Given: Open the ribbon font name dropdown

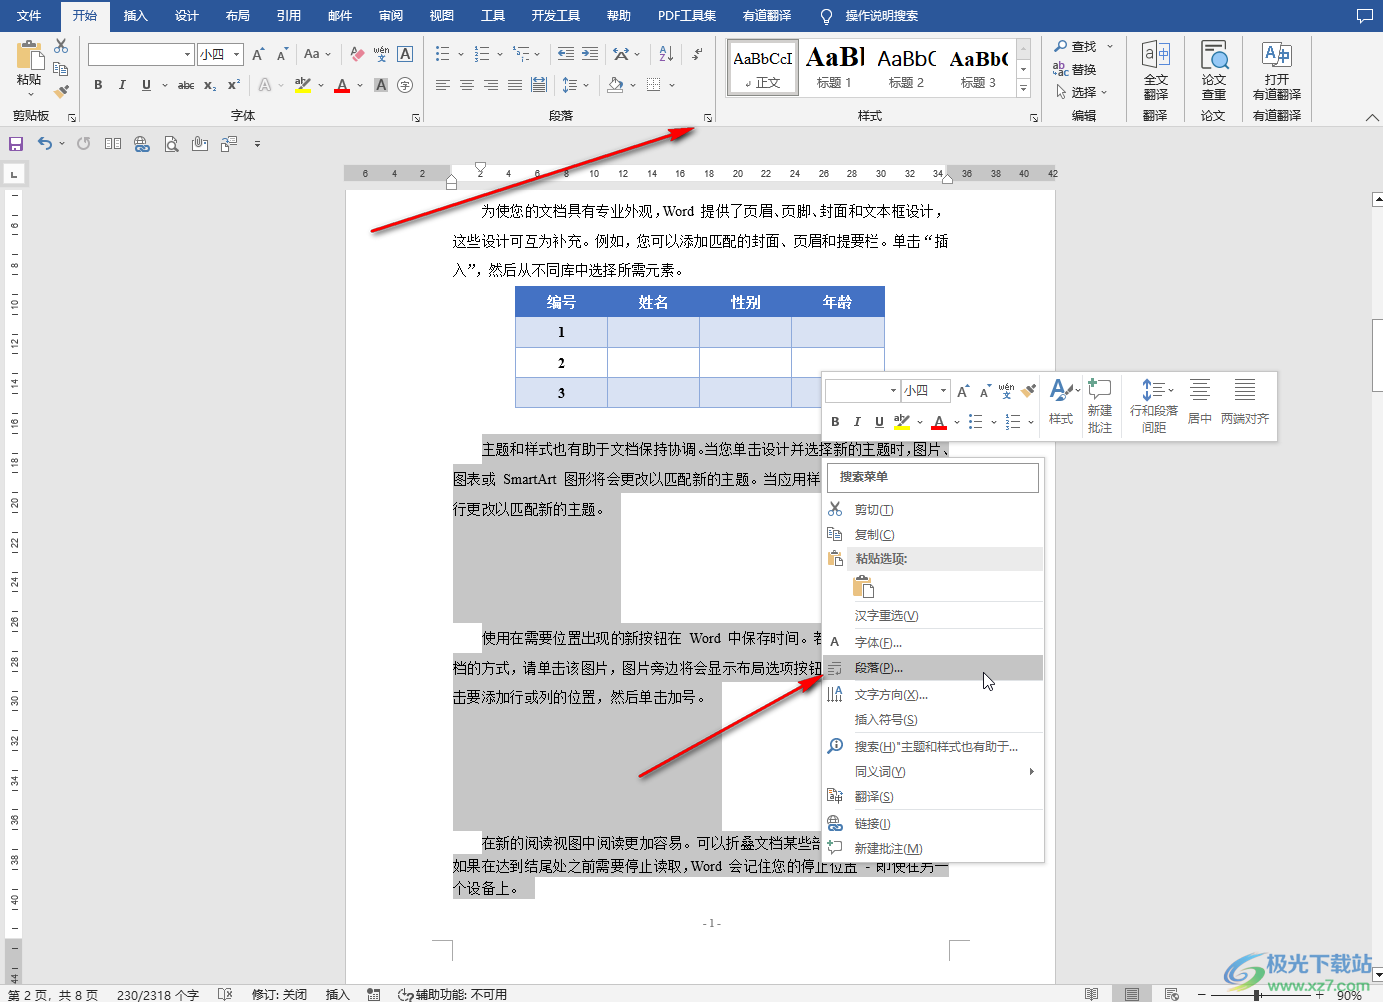Looking at the screenshot, I should click(x=187, y=54).
